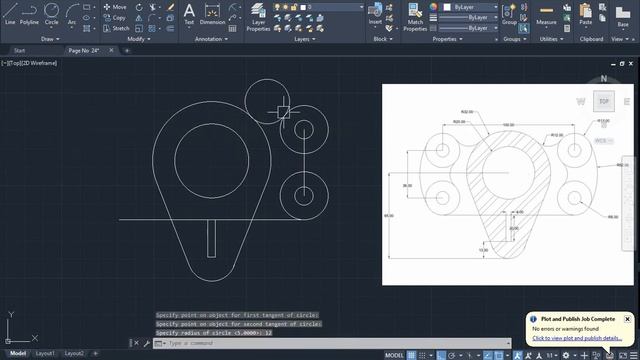Click the Erase pencil icon
The image size is (640, 360).
pyautogui.click(x=171, y=7)
